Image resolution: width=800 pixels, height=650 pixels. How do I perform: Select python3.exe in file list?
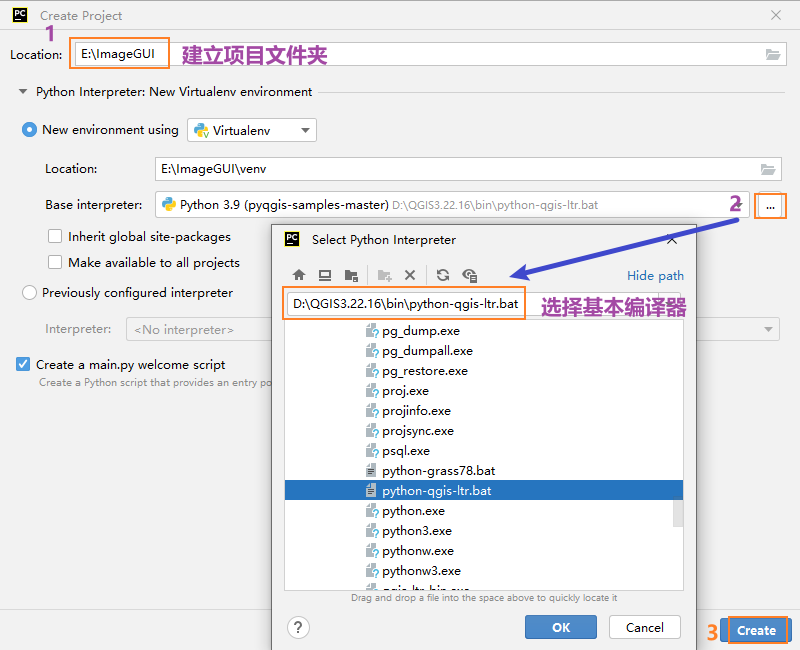click(x=484, y=531)
